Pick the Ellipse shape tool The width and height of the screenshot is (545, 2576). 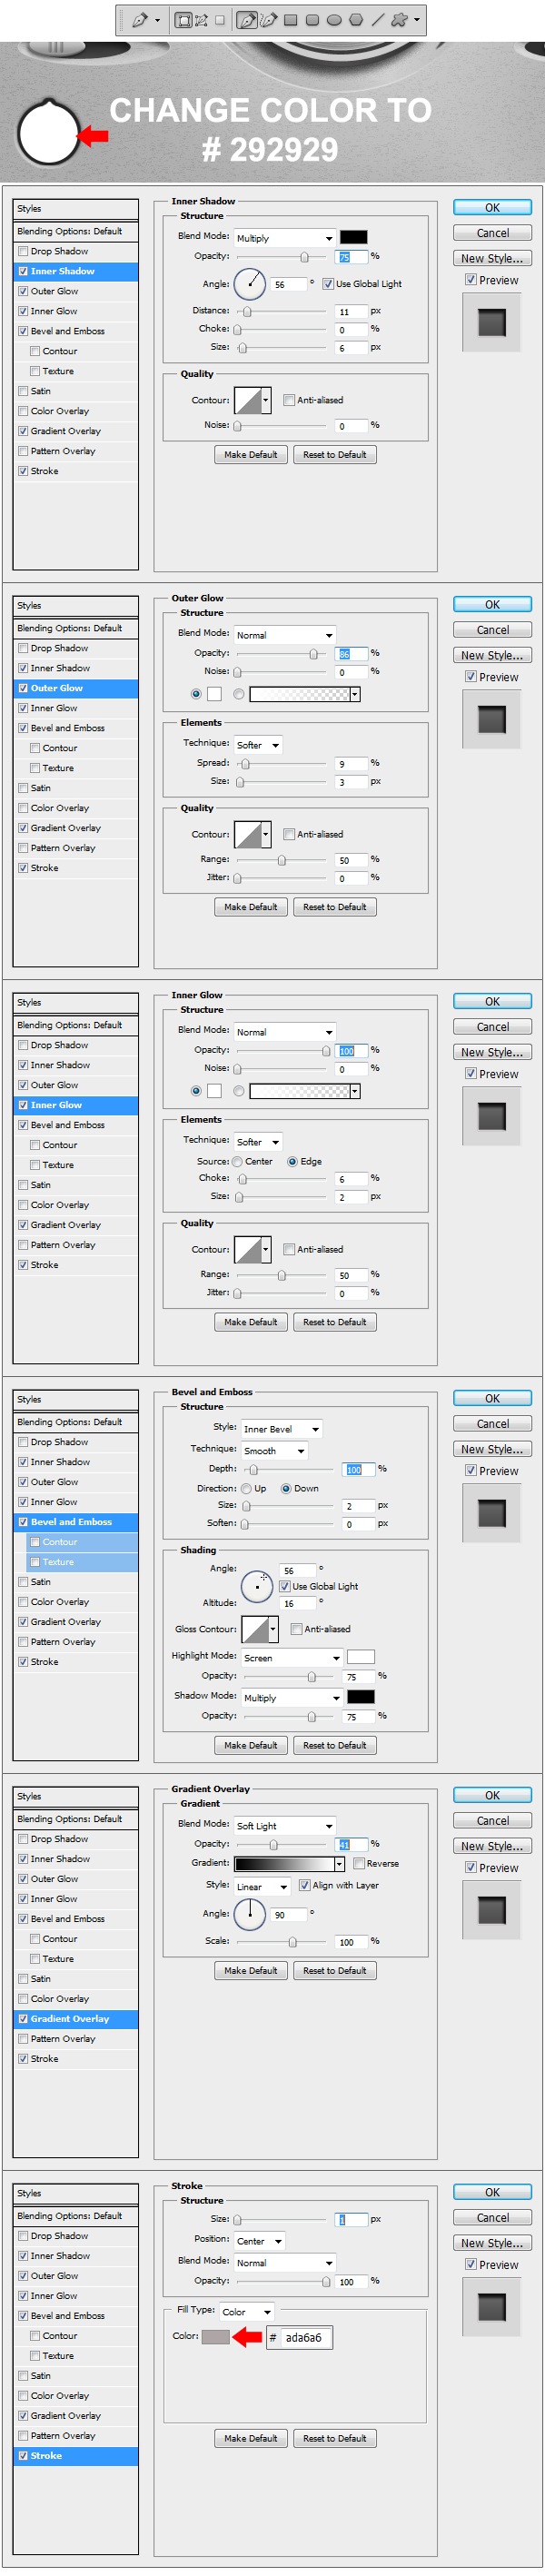334,20
